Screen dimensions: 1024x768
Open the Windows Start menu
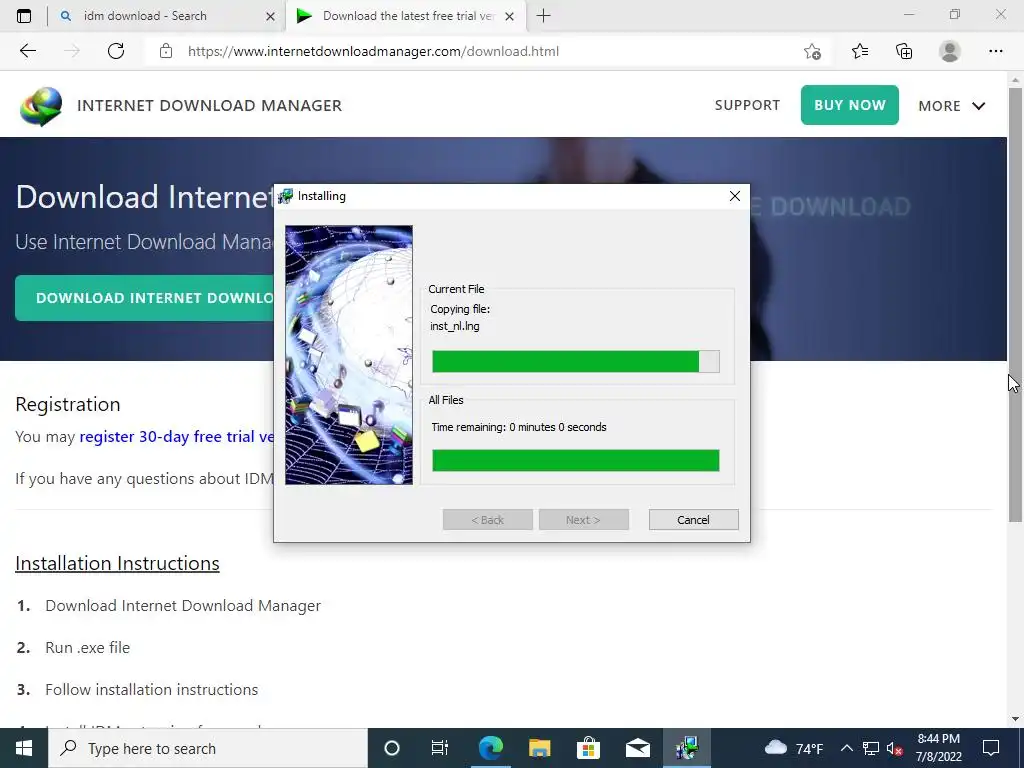point(24,748)
